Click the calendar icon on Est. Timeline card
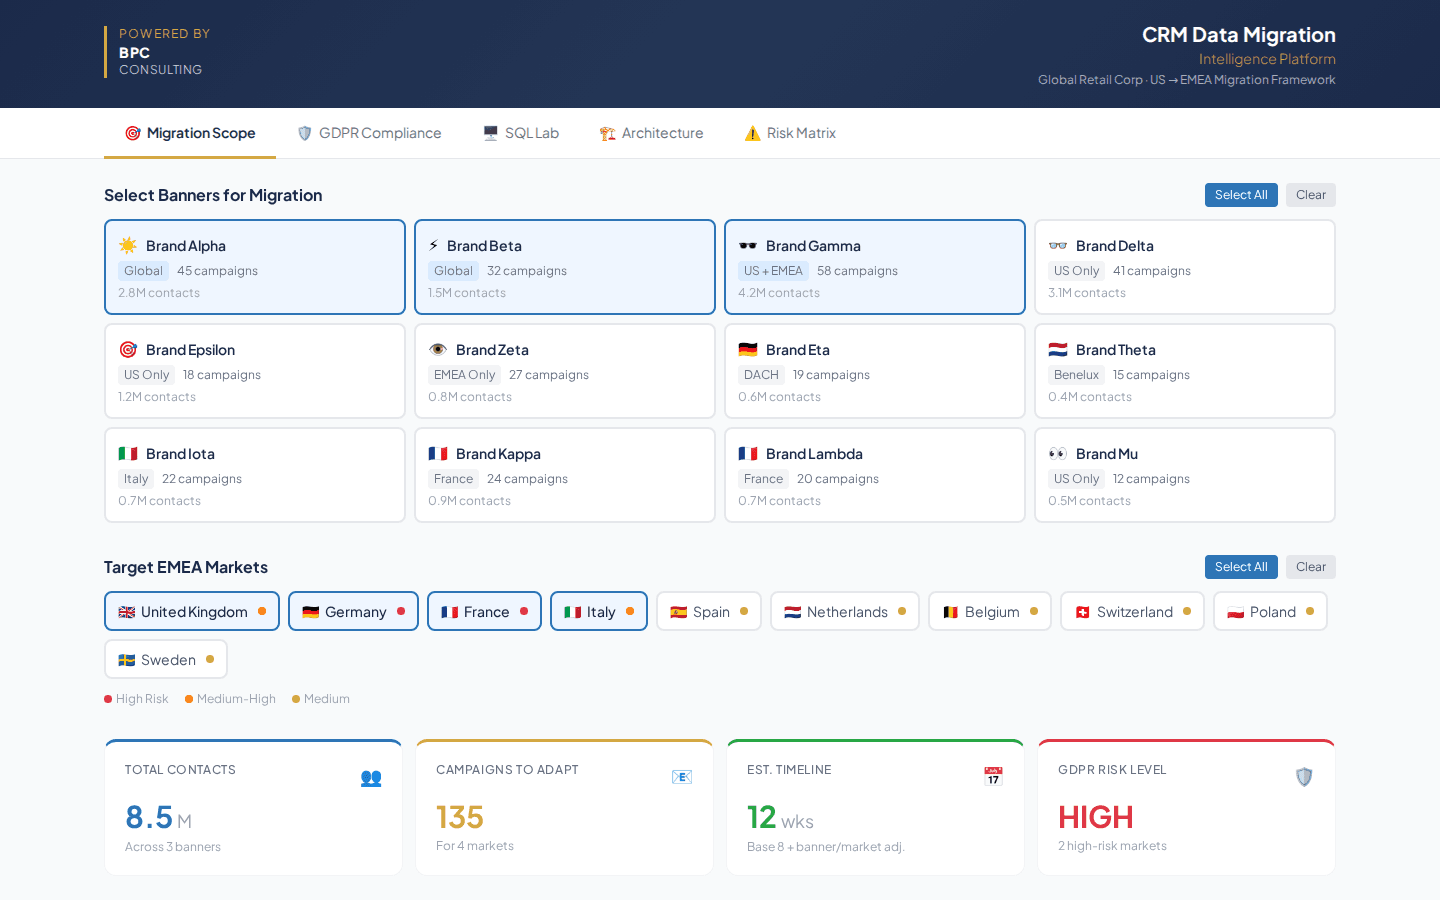 point(992,775)
